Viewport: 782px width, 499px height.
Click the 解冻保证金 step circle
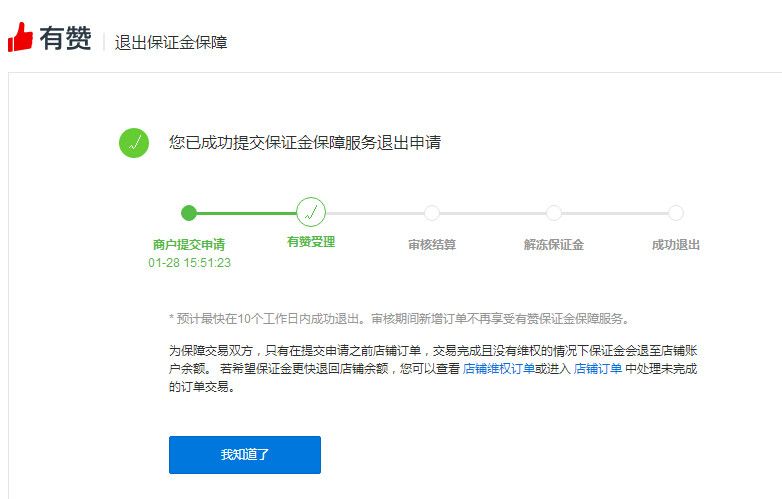(554, 212)
